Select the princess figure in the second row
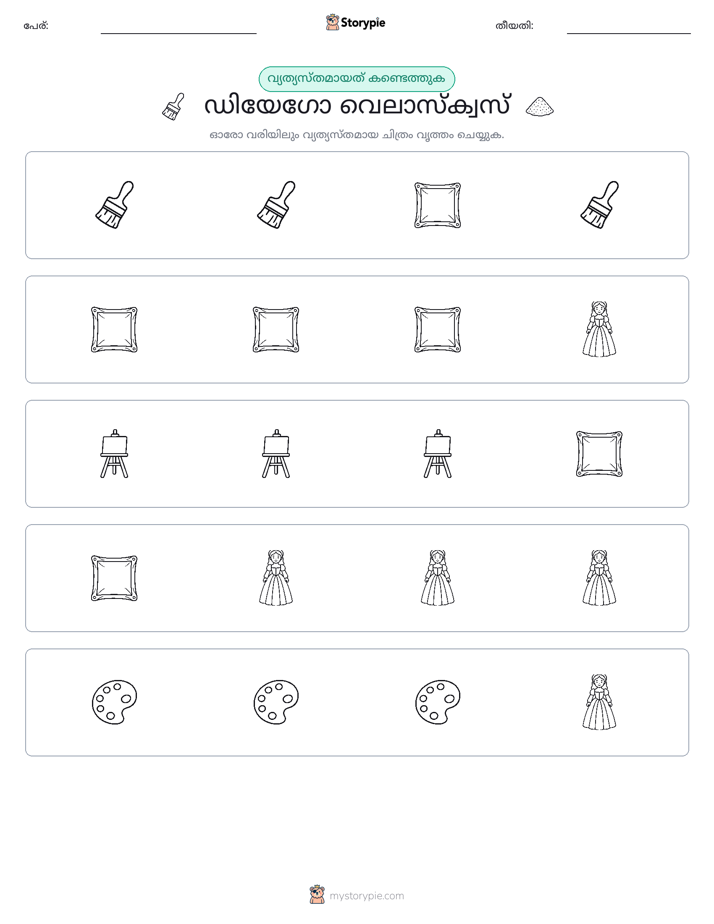Viewport: 714px width, 924px height. (599, 329)
